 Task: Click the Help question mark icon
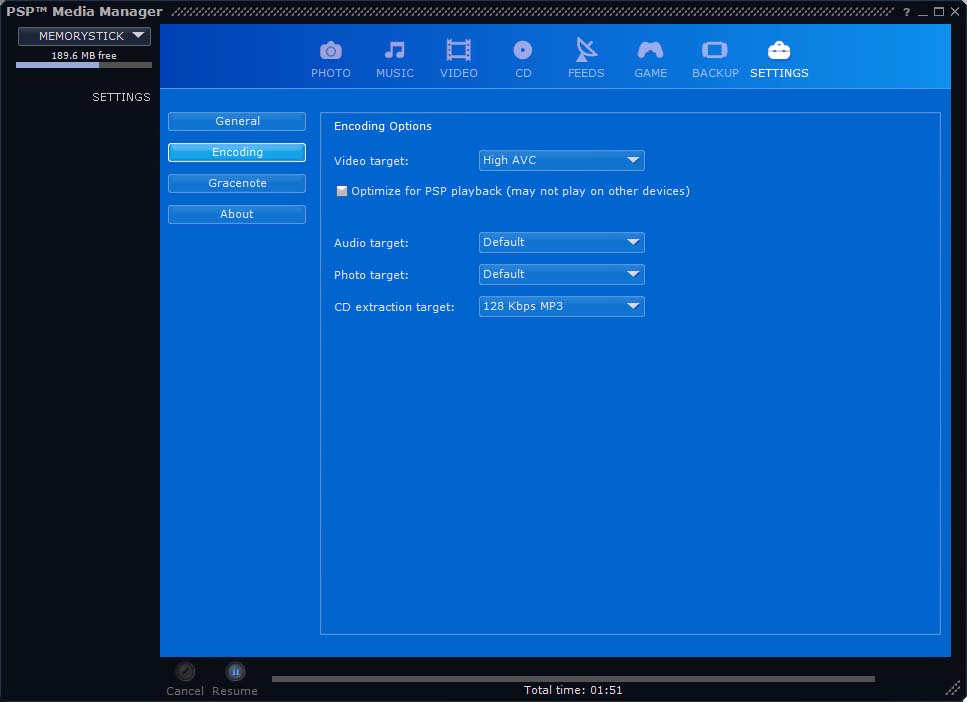[907, 12]
